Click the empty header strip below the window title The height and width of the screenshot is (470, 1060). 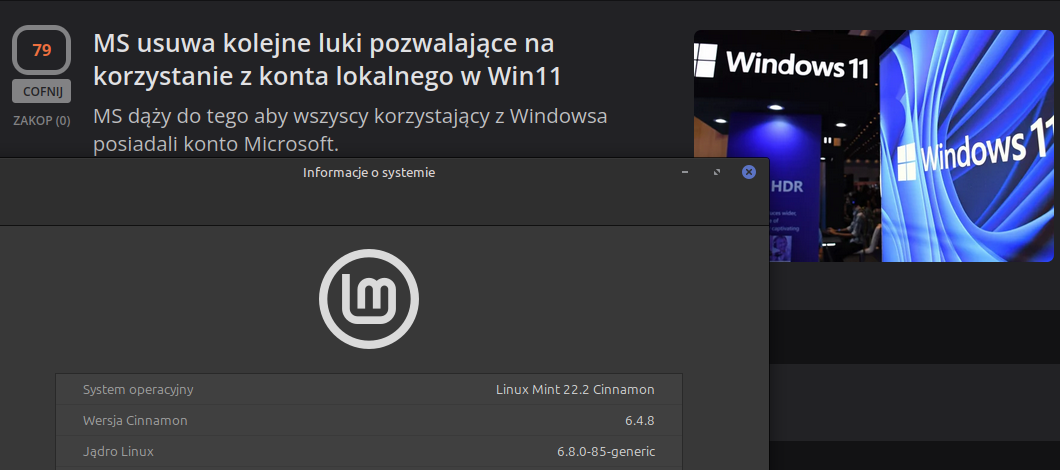pyautogui.click(x=384, y=205)
